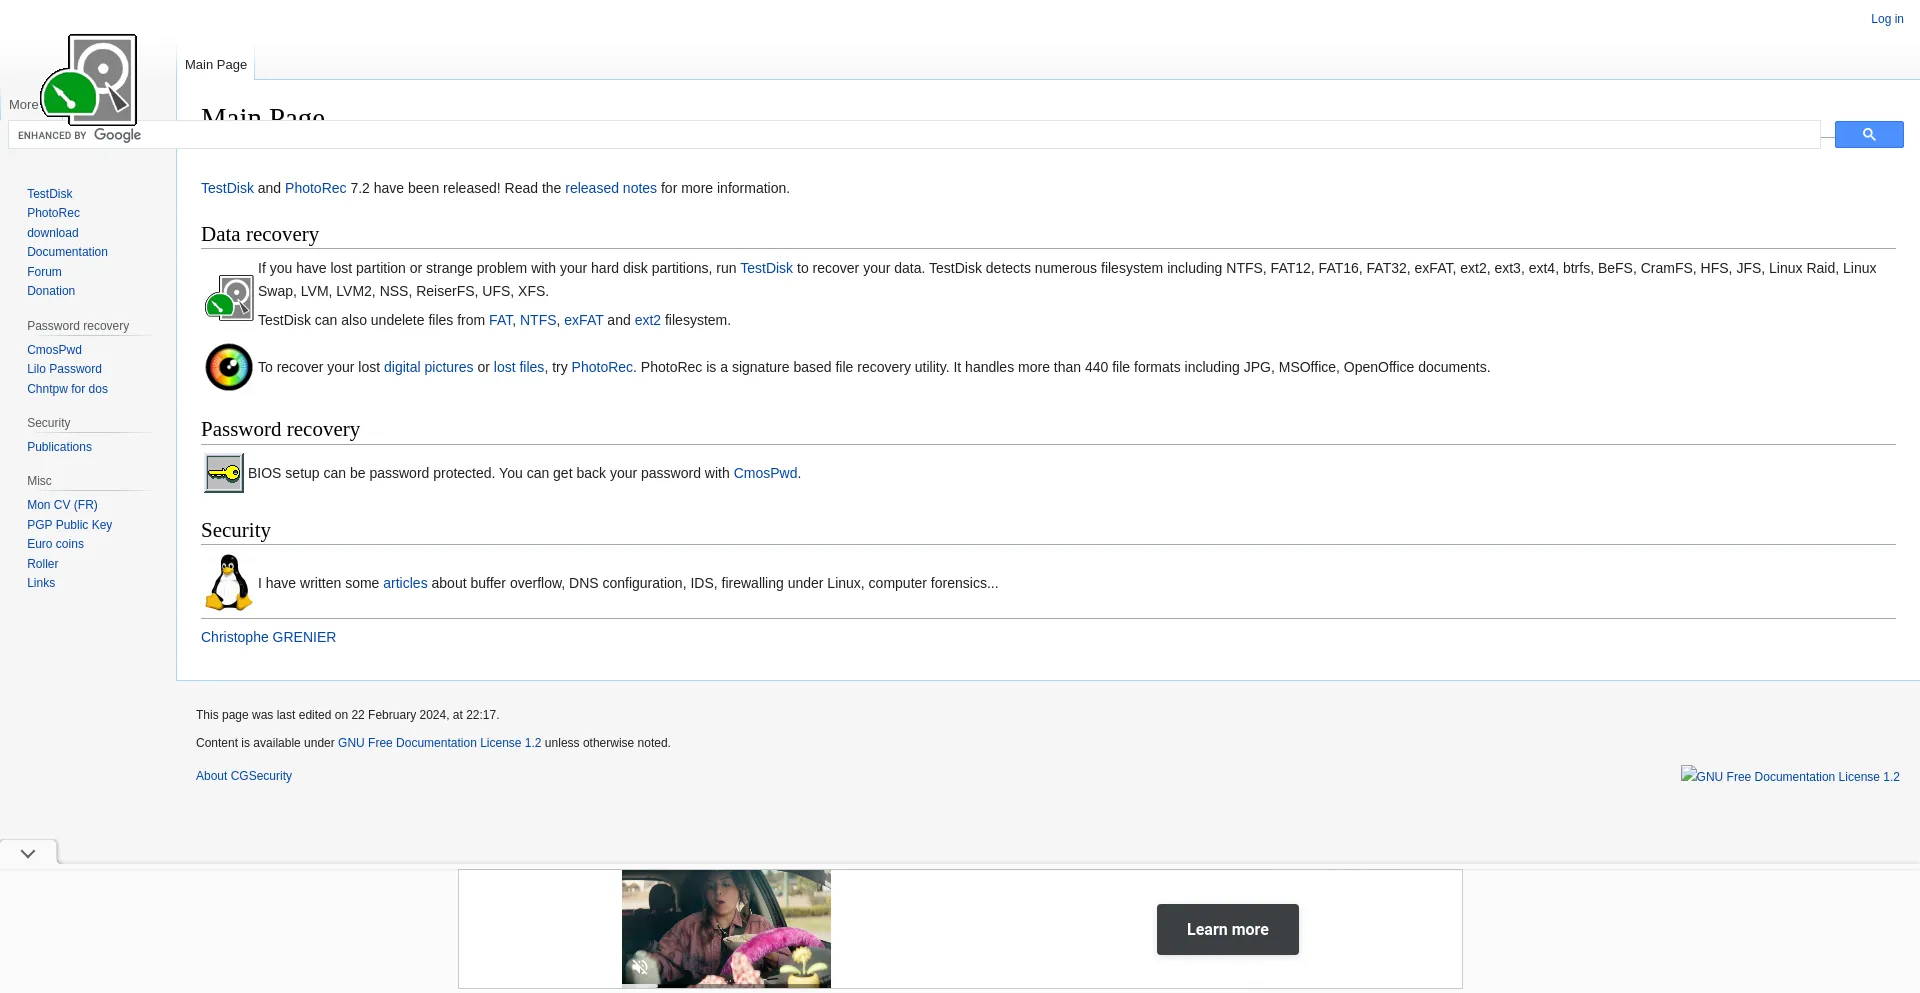1920x993 pixels.
Task: Open CmosPwd in the sidebar
Action: (x=54, y=350)
